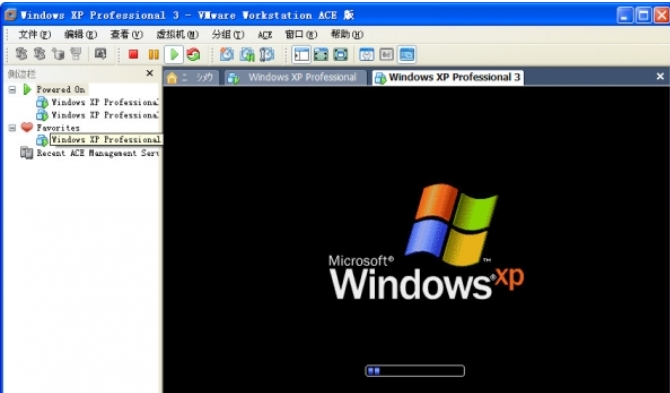Open Recent ACE Management Servers item
Screen dimensions: 670x393
point(98,153)
